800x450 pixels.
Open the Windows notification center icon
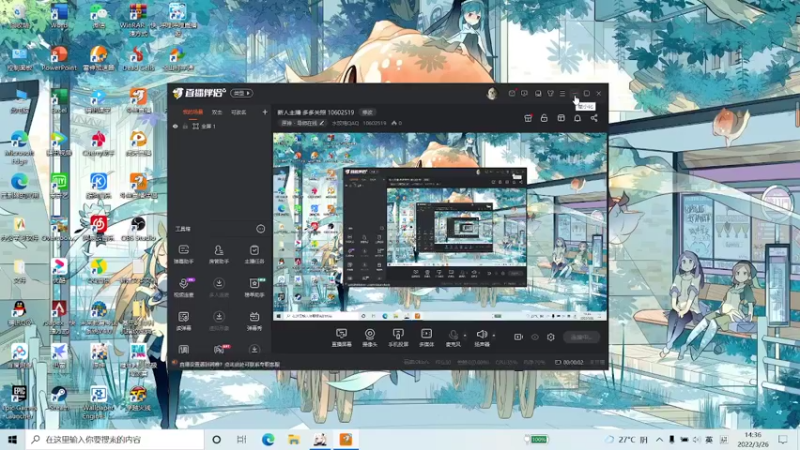[783, 439]
